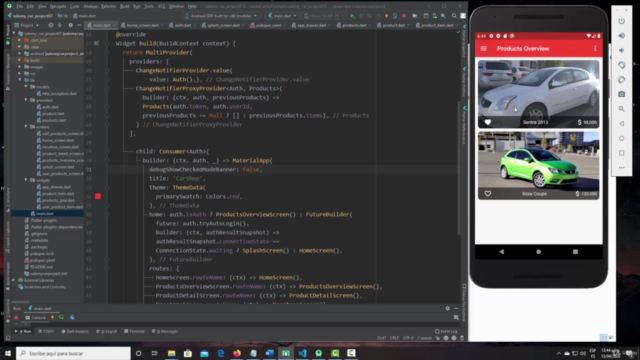Open the TODO tool window
The image size is (640, 360).
(46, 331)
